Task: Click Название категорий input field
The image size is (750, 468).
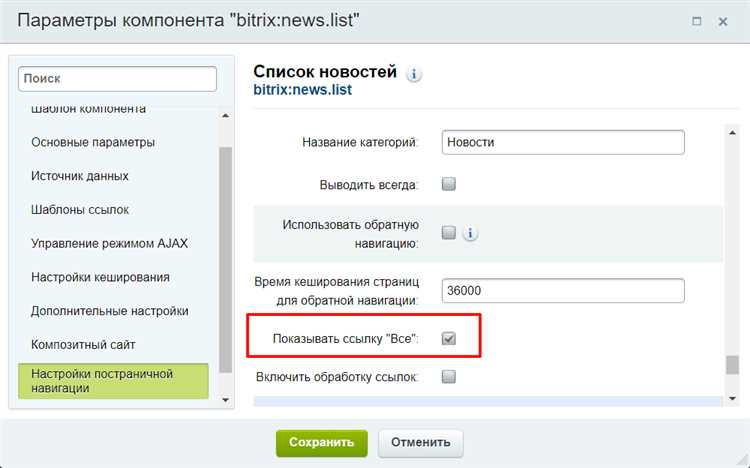Action: pos(563,142)
